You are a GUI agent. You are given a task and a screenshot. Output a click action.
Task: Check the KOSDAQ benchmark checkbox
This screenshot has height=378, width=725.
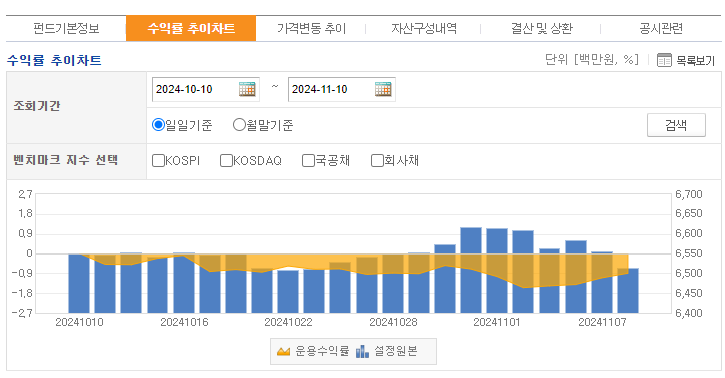point(226,160)
